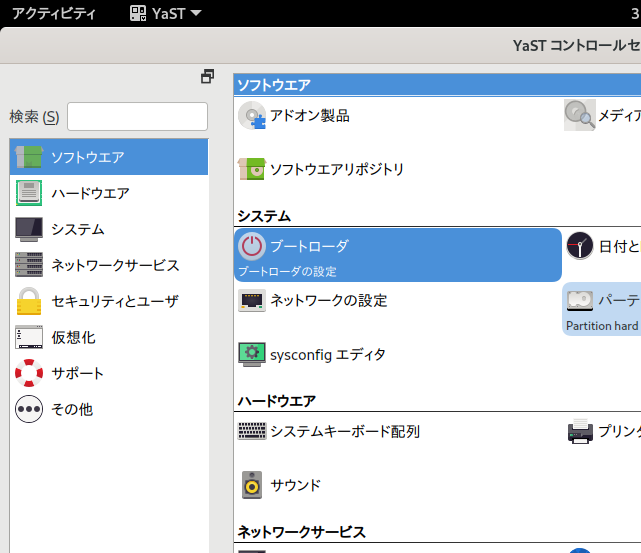Viewport: 641px width, 553px height.
Task: Open the プリンタ printer icon
Action: (580, 431)
